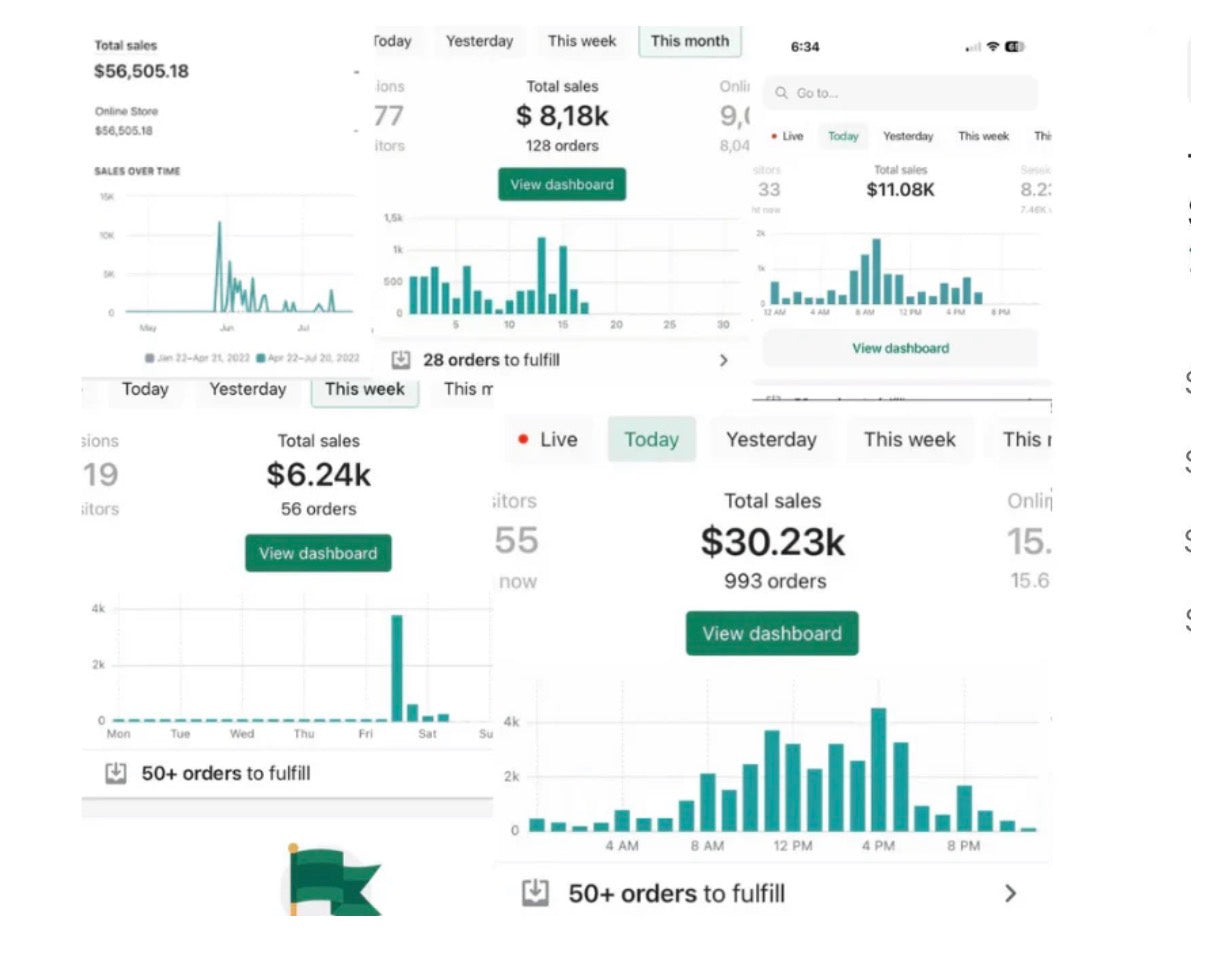The width and height of the screenshot is (1206, 975).
Task: Select Today tab in the $11.08K phone panel
Action: [843, 136]
